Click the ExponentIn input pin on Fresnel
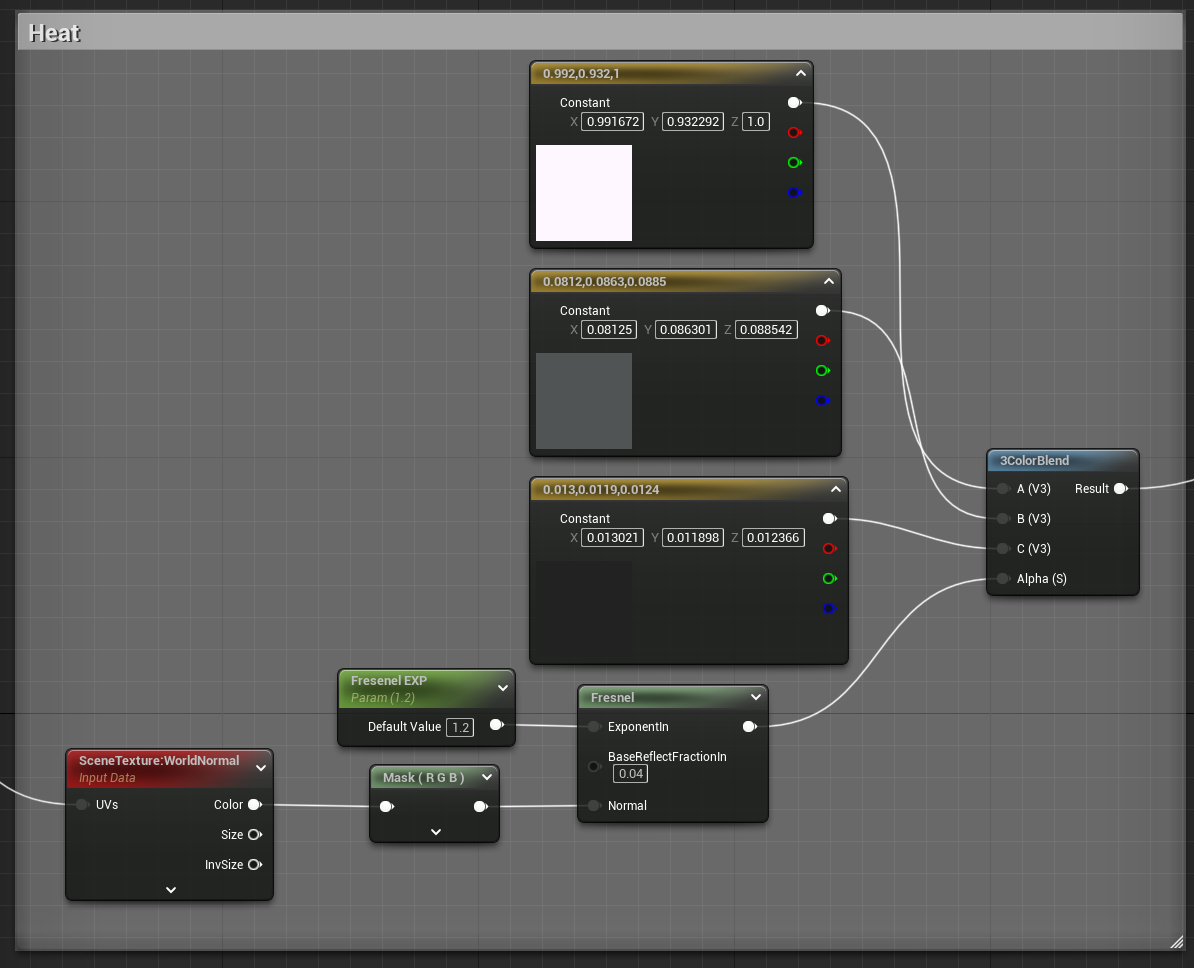The image size is (1194, 968). [594, 727]
